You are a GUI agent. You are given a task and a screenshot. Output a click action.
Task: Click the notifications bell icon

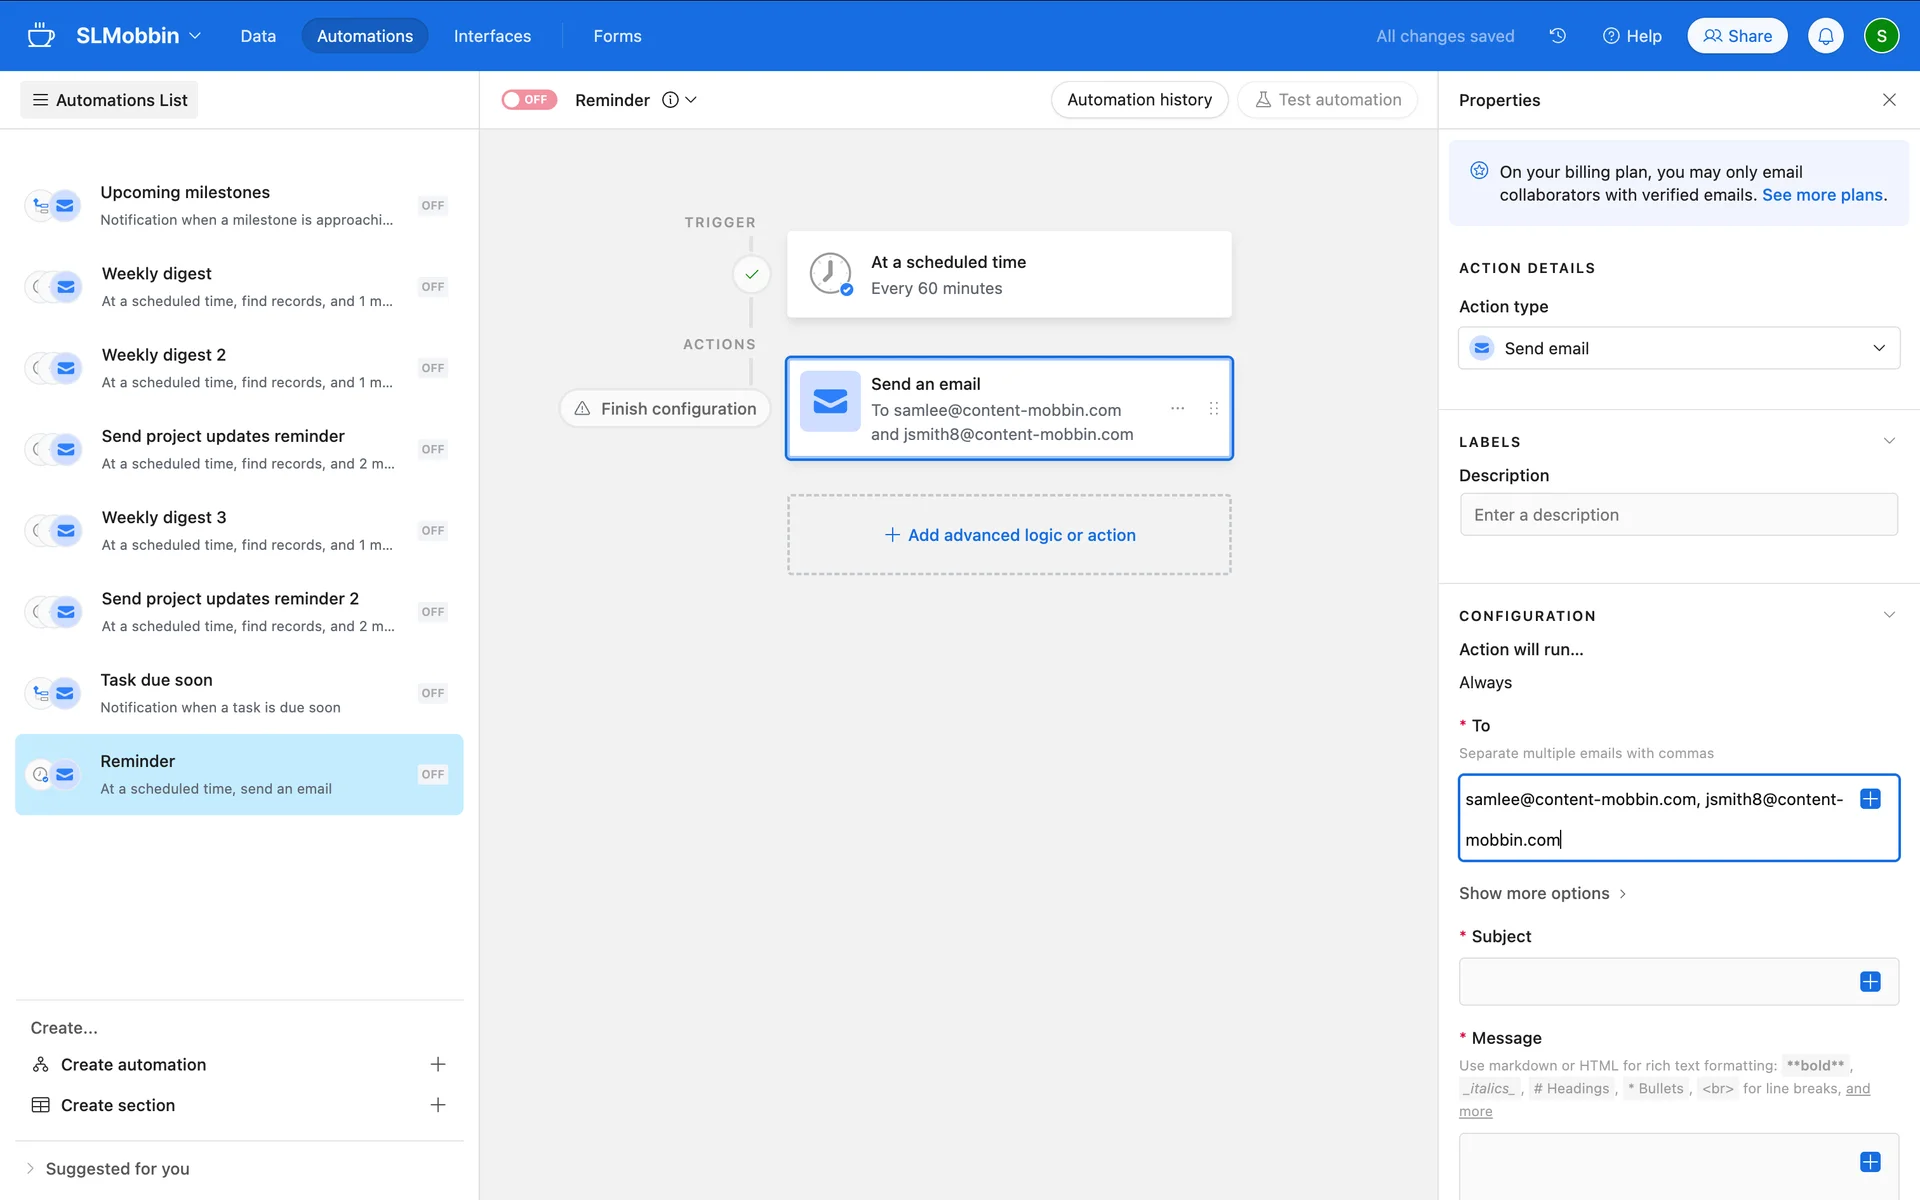[1825, 36]
